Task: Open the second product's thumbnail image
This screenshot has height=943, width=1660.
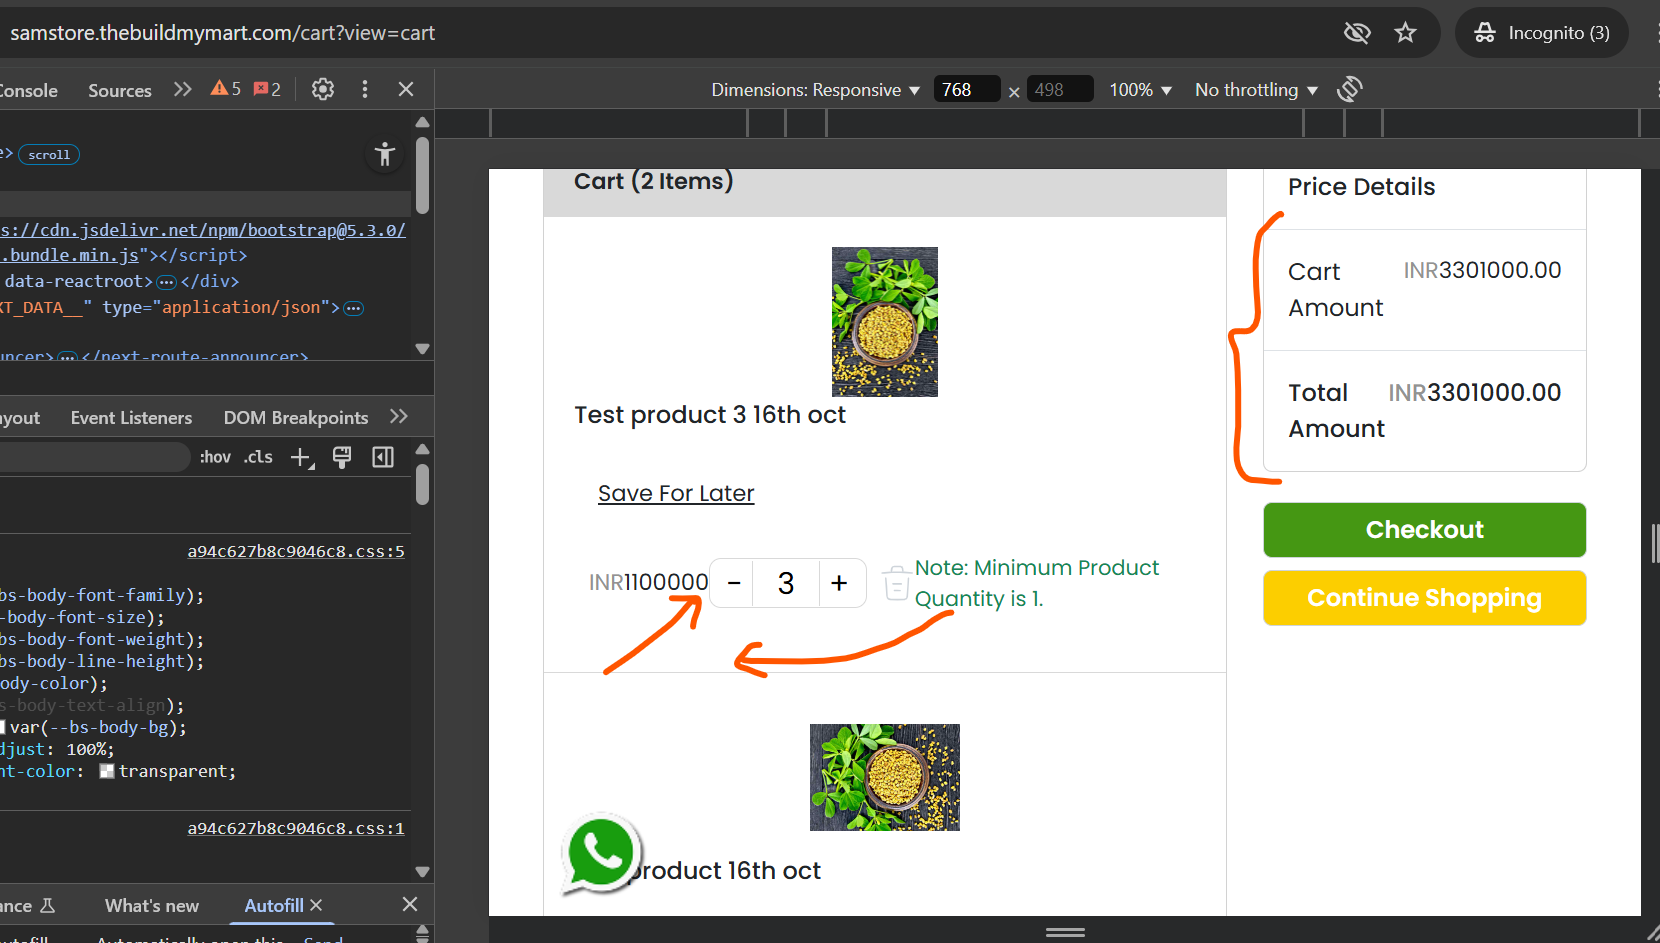Action: [885, 778]
